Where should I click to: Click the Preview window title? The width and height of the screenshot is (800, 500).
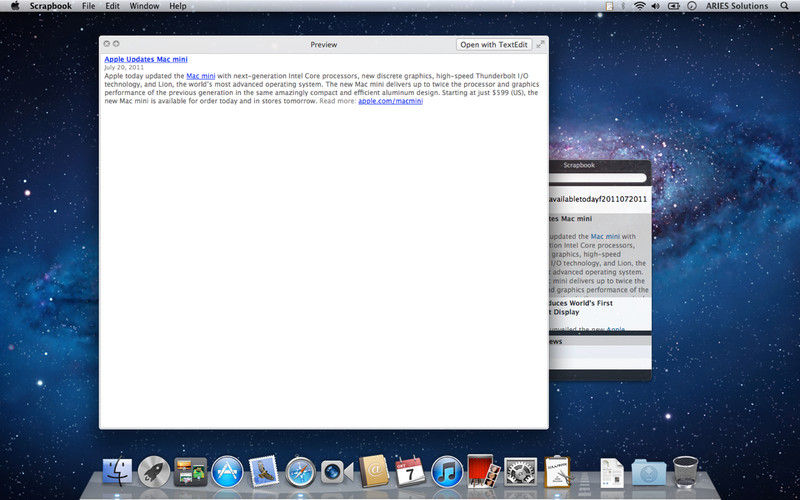(x=323, y=44)
